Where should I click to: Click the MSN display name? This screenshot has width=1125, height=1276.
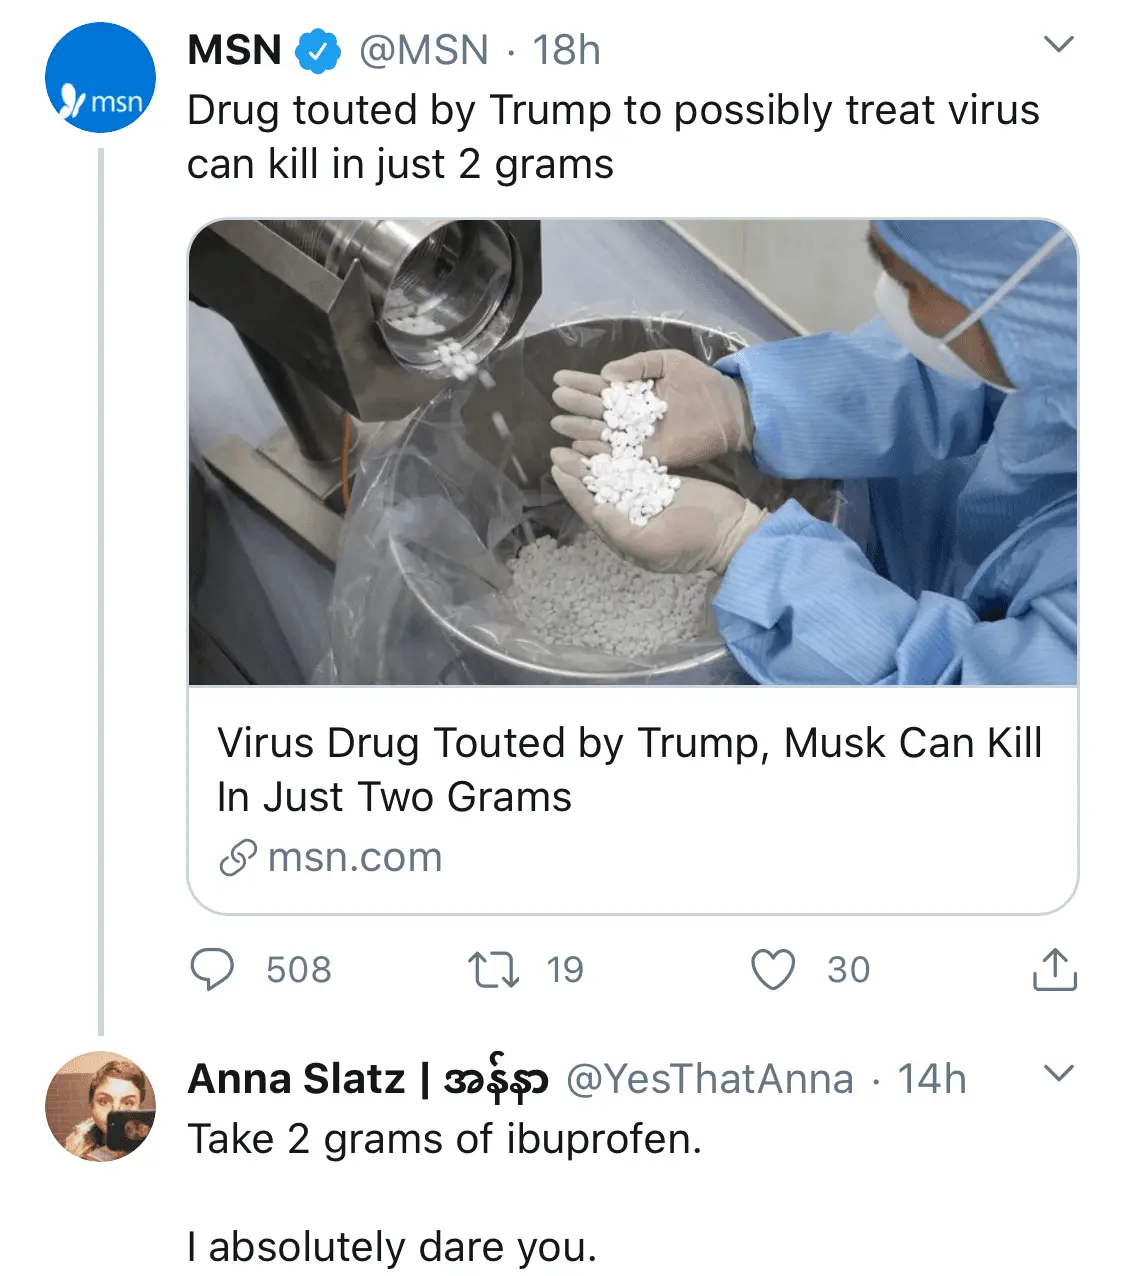tap(235, 50)
